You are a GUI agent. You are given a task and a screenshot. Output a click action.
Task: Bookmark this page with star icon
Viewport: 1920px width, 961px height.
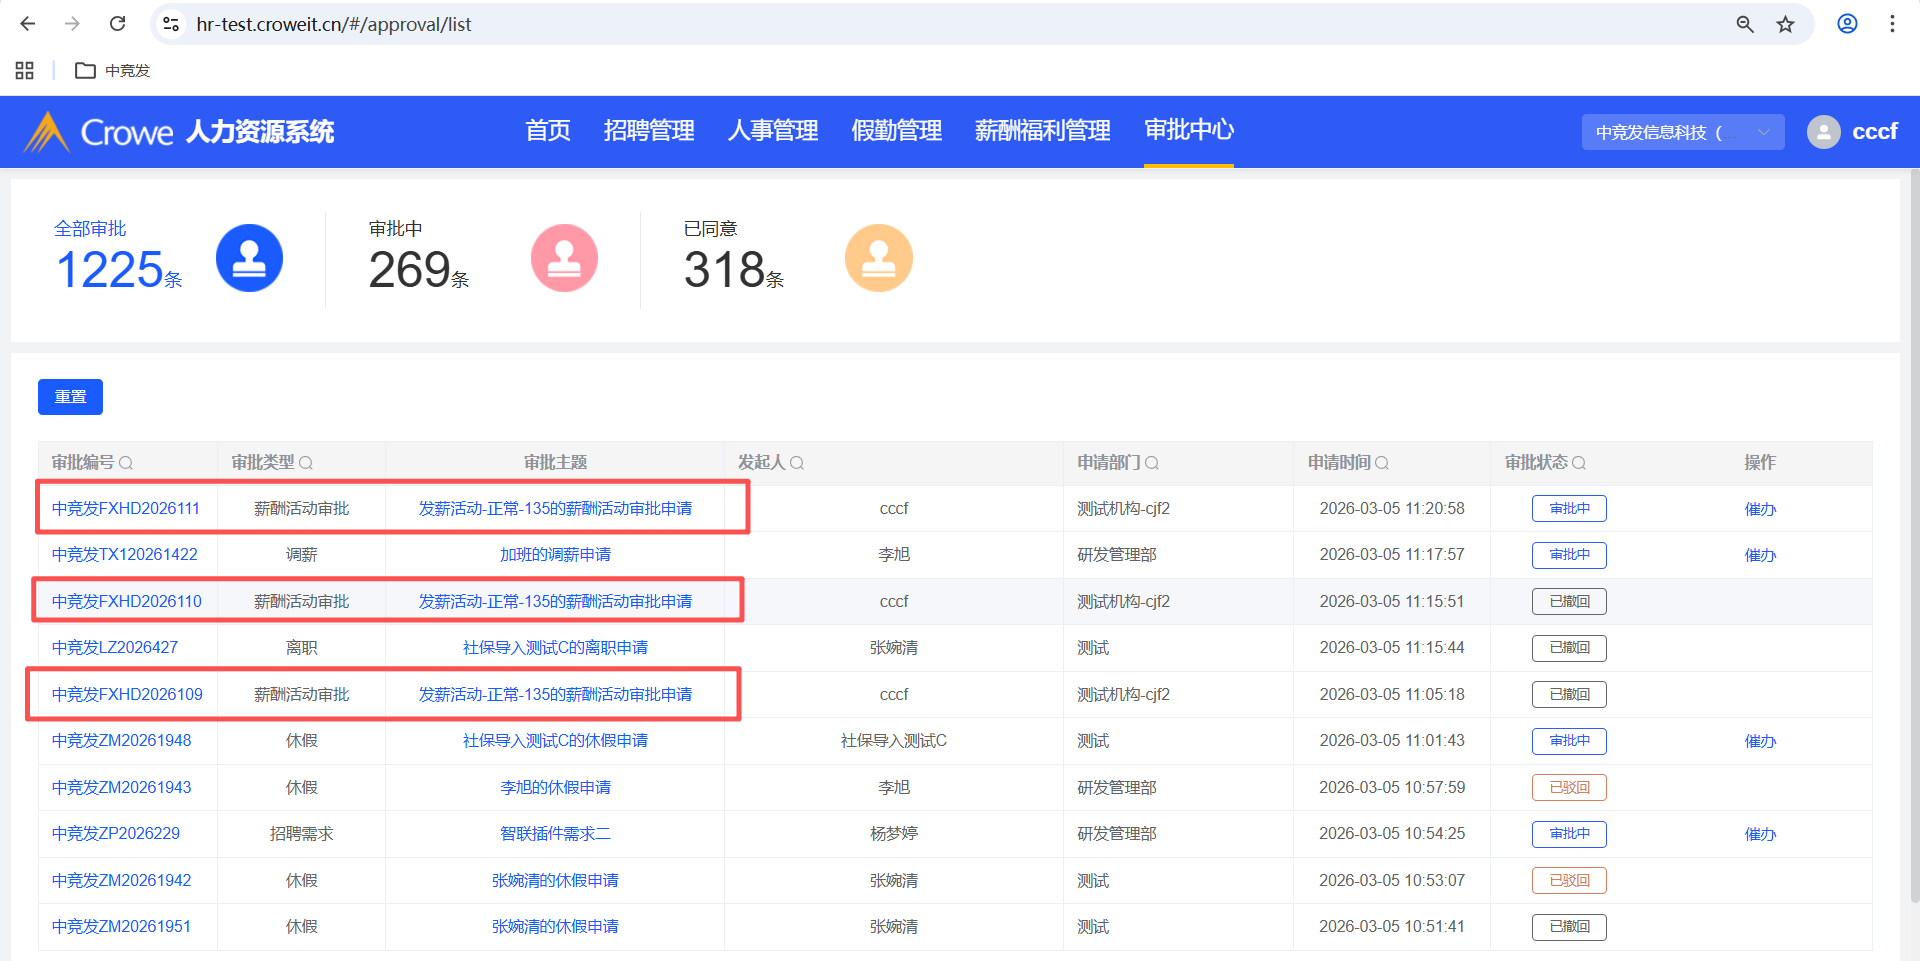[x=1785, y=24]
